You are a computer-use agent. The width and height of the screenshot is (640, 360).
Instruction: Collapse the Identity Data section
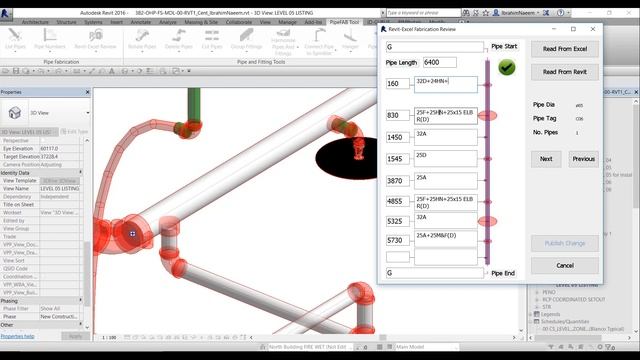(80, 172)
